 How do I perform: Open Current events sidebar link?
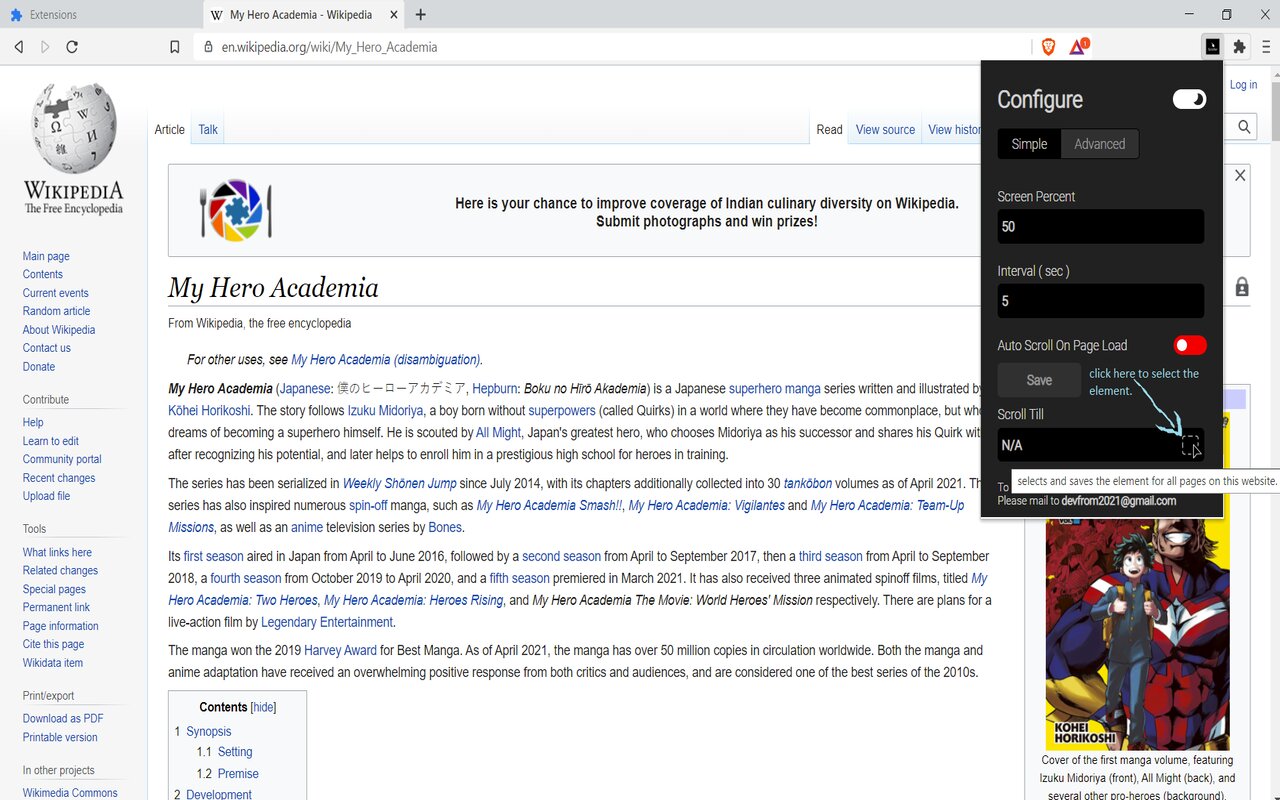tap(56, 293)
